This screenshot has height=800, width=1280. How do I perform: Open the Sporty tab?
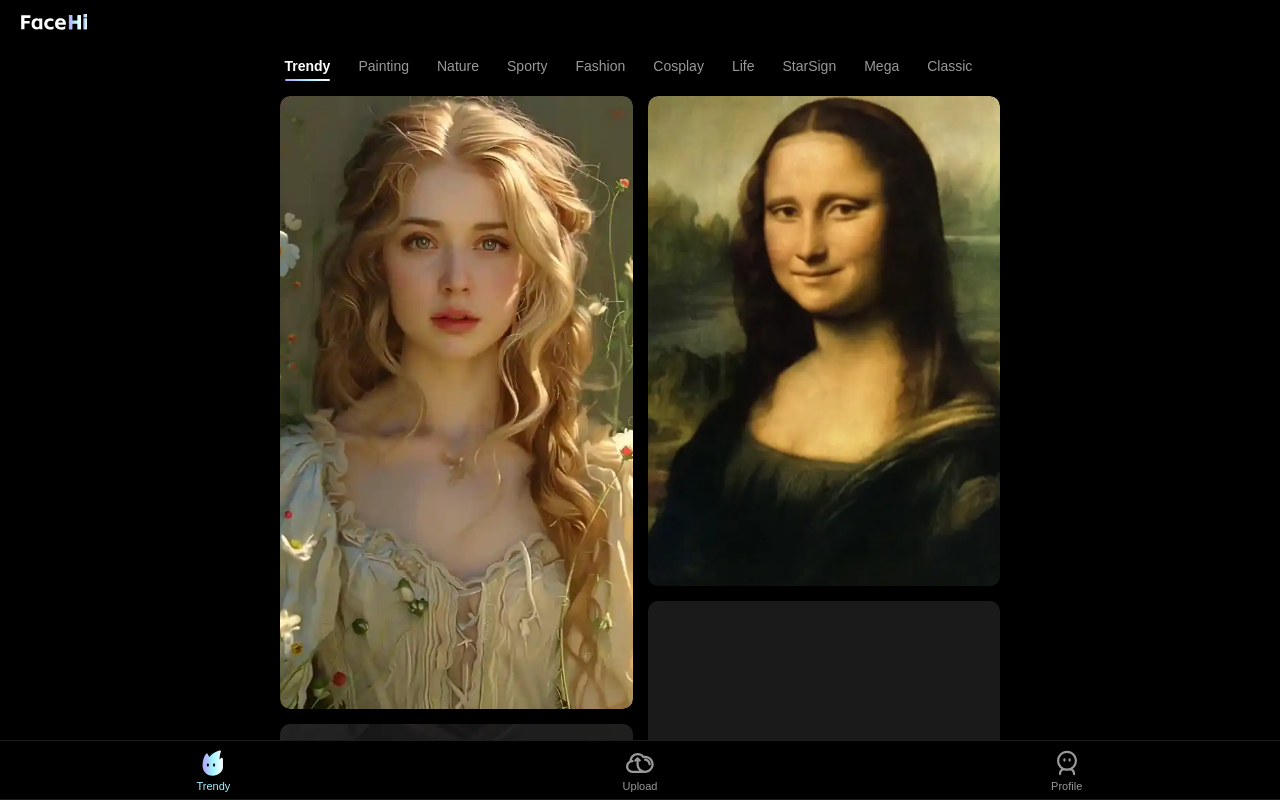click(x=527, y=66)
